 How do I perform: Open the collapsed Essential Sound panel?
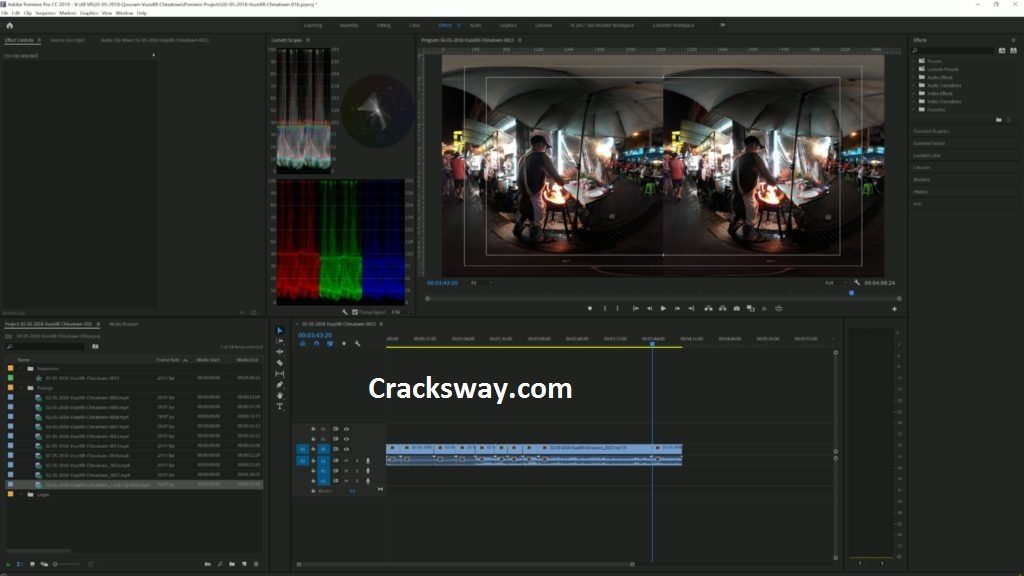pyautogui.click(x=929, y=143)
